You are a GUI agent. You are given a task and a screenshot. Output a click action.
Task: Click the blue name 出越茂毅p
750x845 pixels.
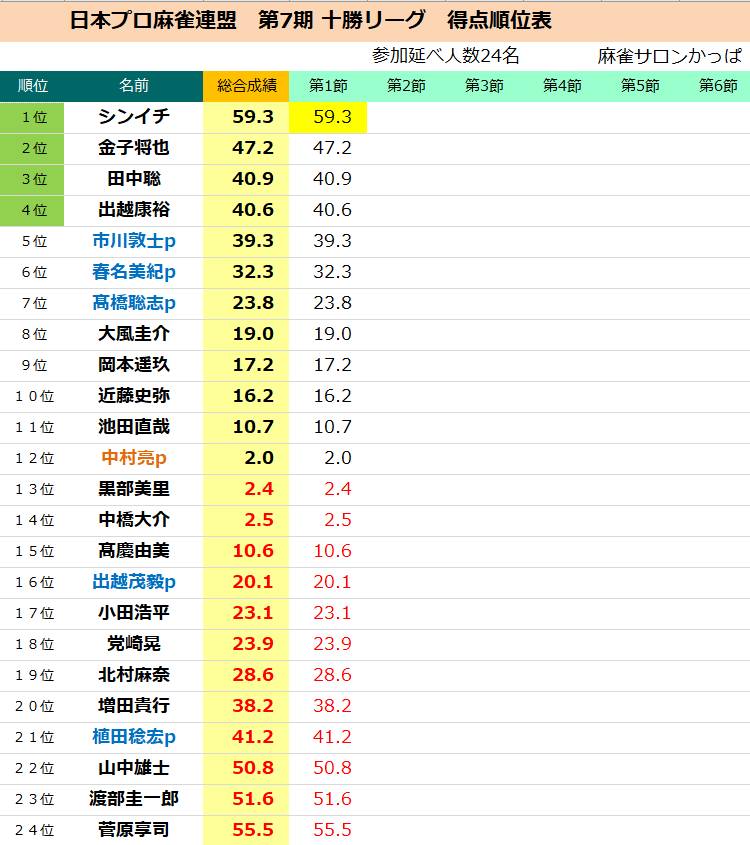(134, 582)
